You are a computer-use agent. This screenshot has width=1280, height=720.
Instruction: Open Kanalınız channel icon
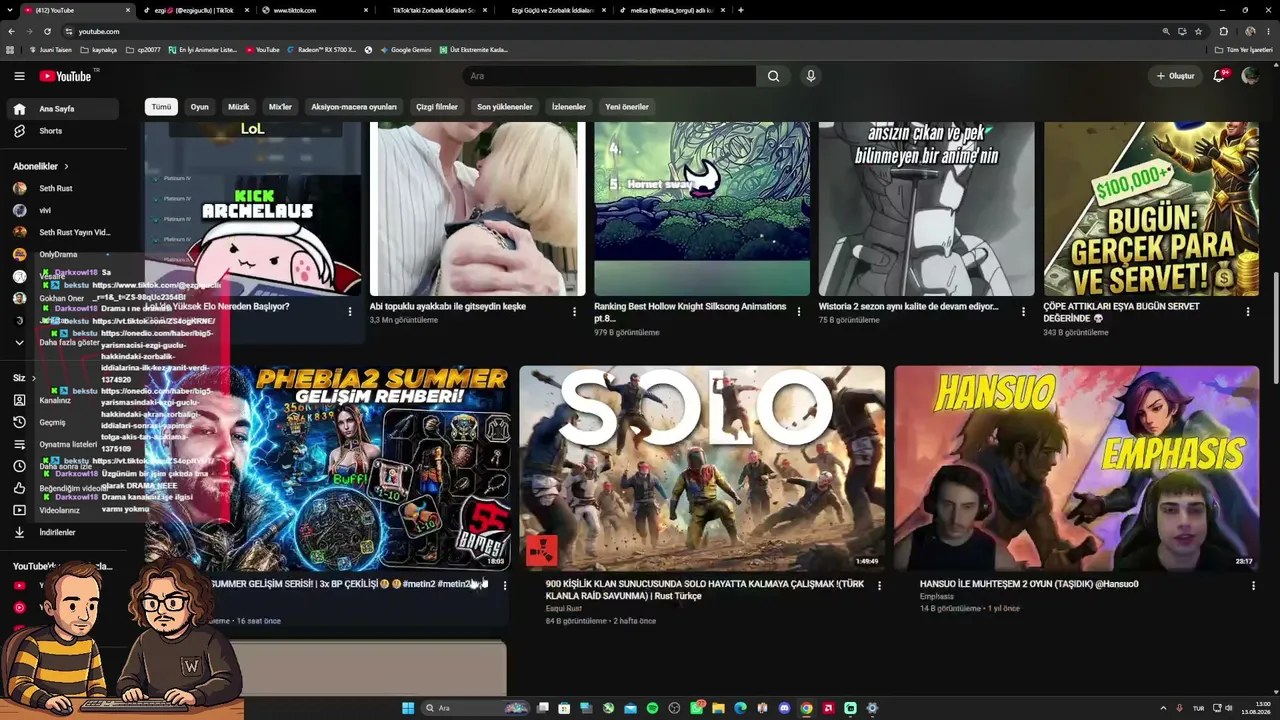pos(19,400)
